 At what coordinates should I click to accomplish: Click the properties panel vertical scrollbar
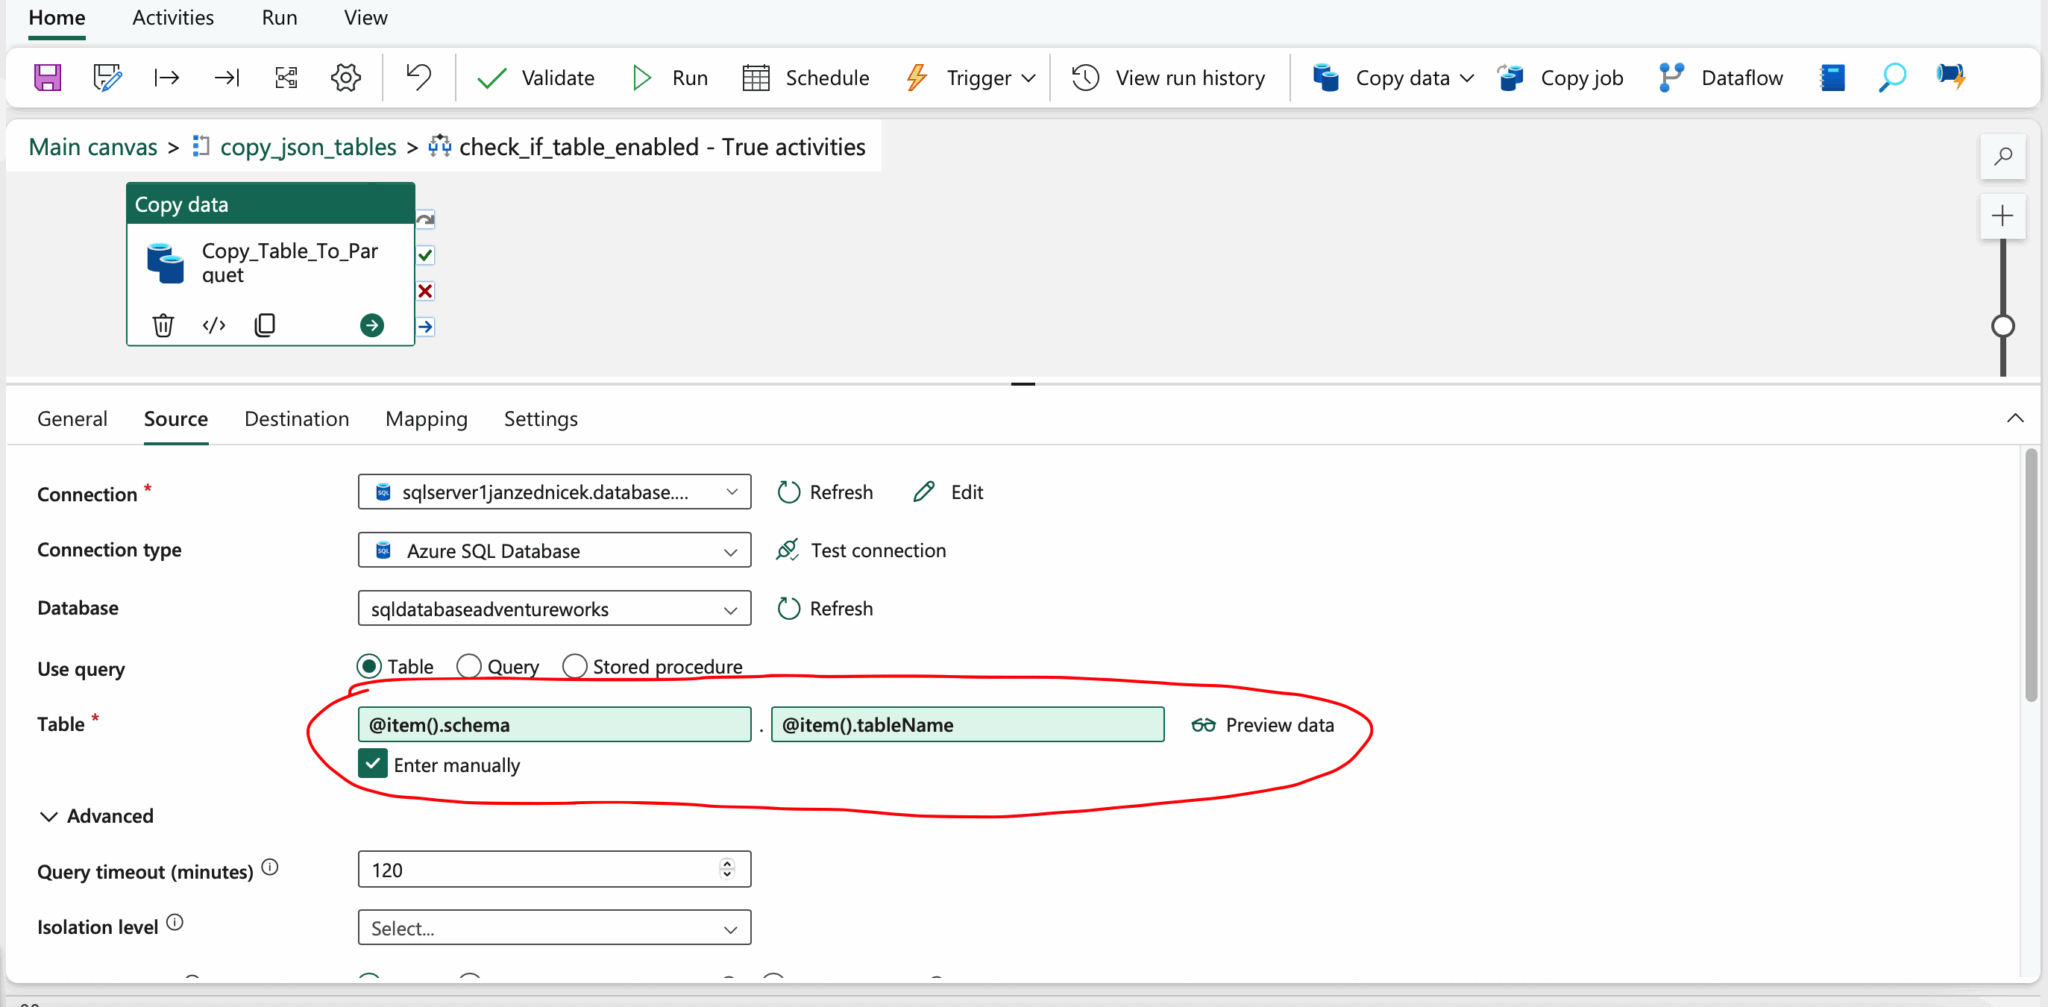tap(2031, 575)
